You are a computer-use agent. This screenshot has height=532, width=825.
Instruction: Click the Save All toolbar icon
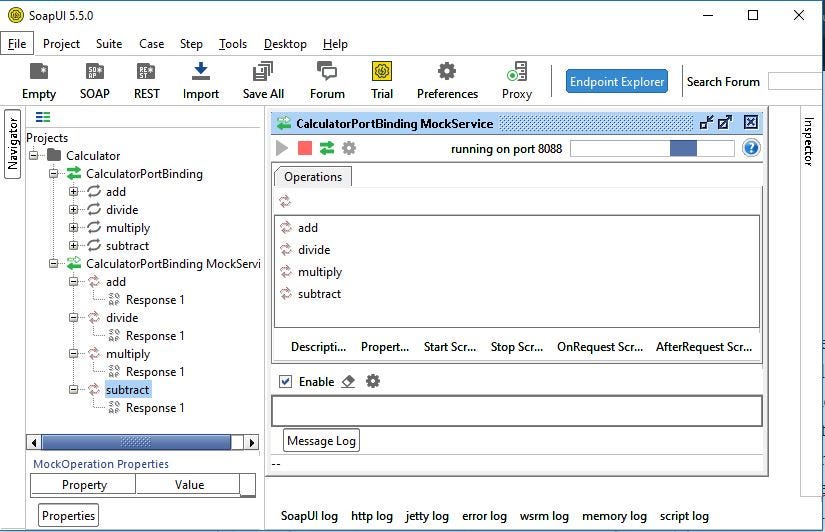click(263, 82)
